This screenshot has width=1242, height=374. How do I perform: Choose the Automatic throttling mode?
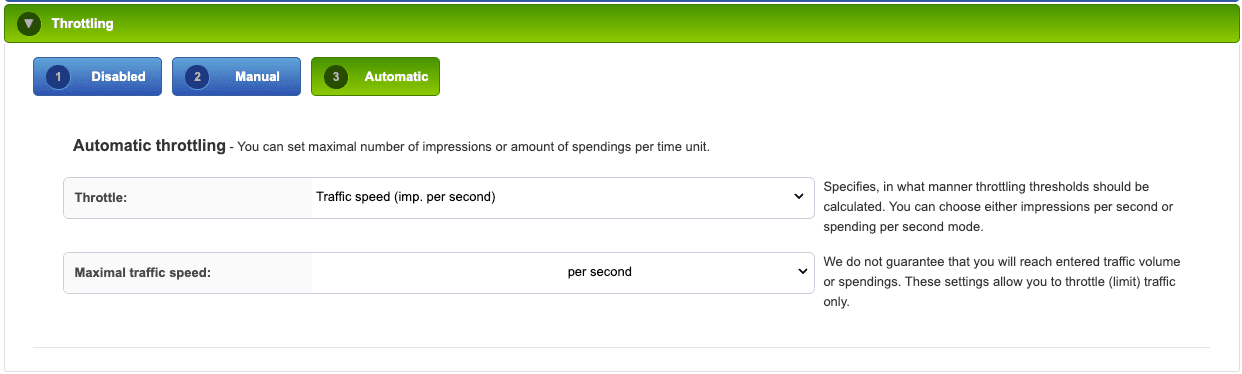coord(375,77)
